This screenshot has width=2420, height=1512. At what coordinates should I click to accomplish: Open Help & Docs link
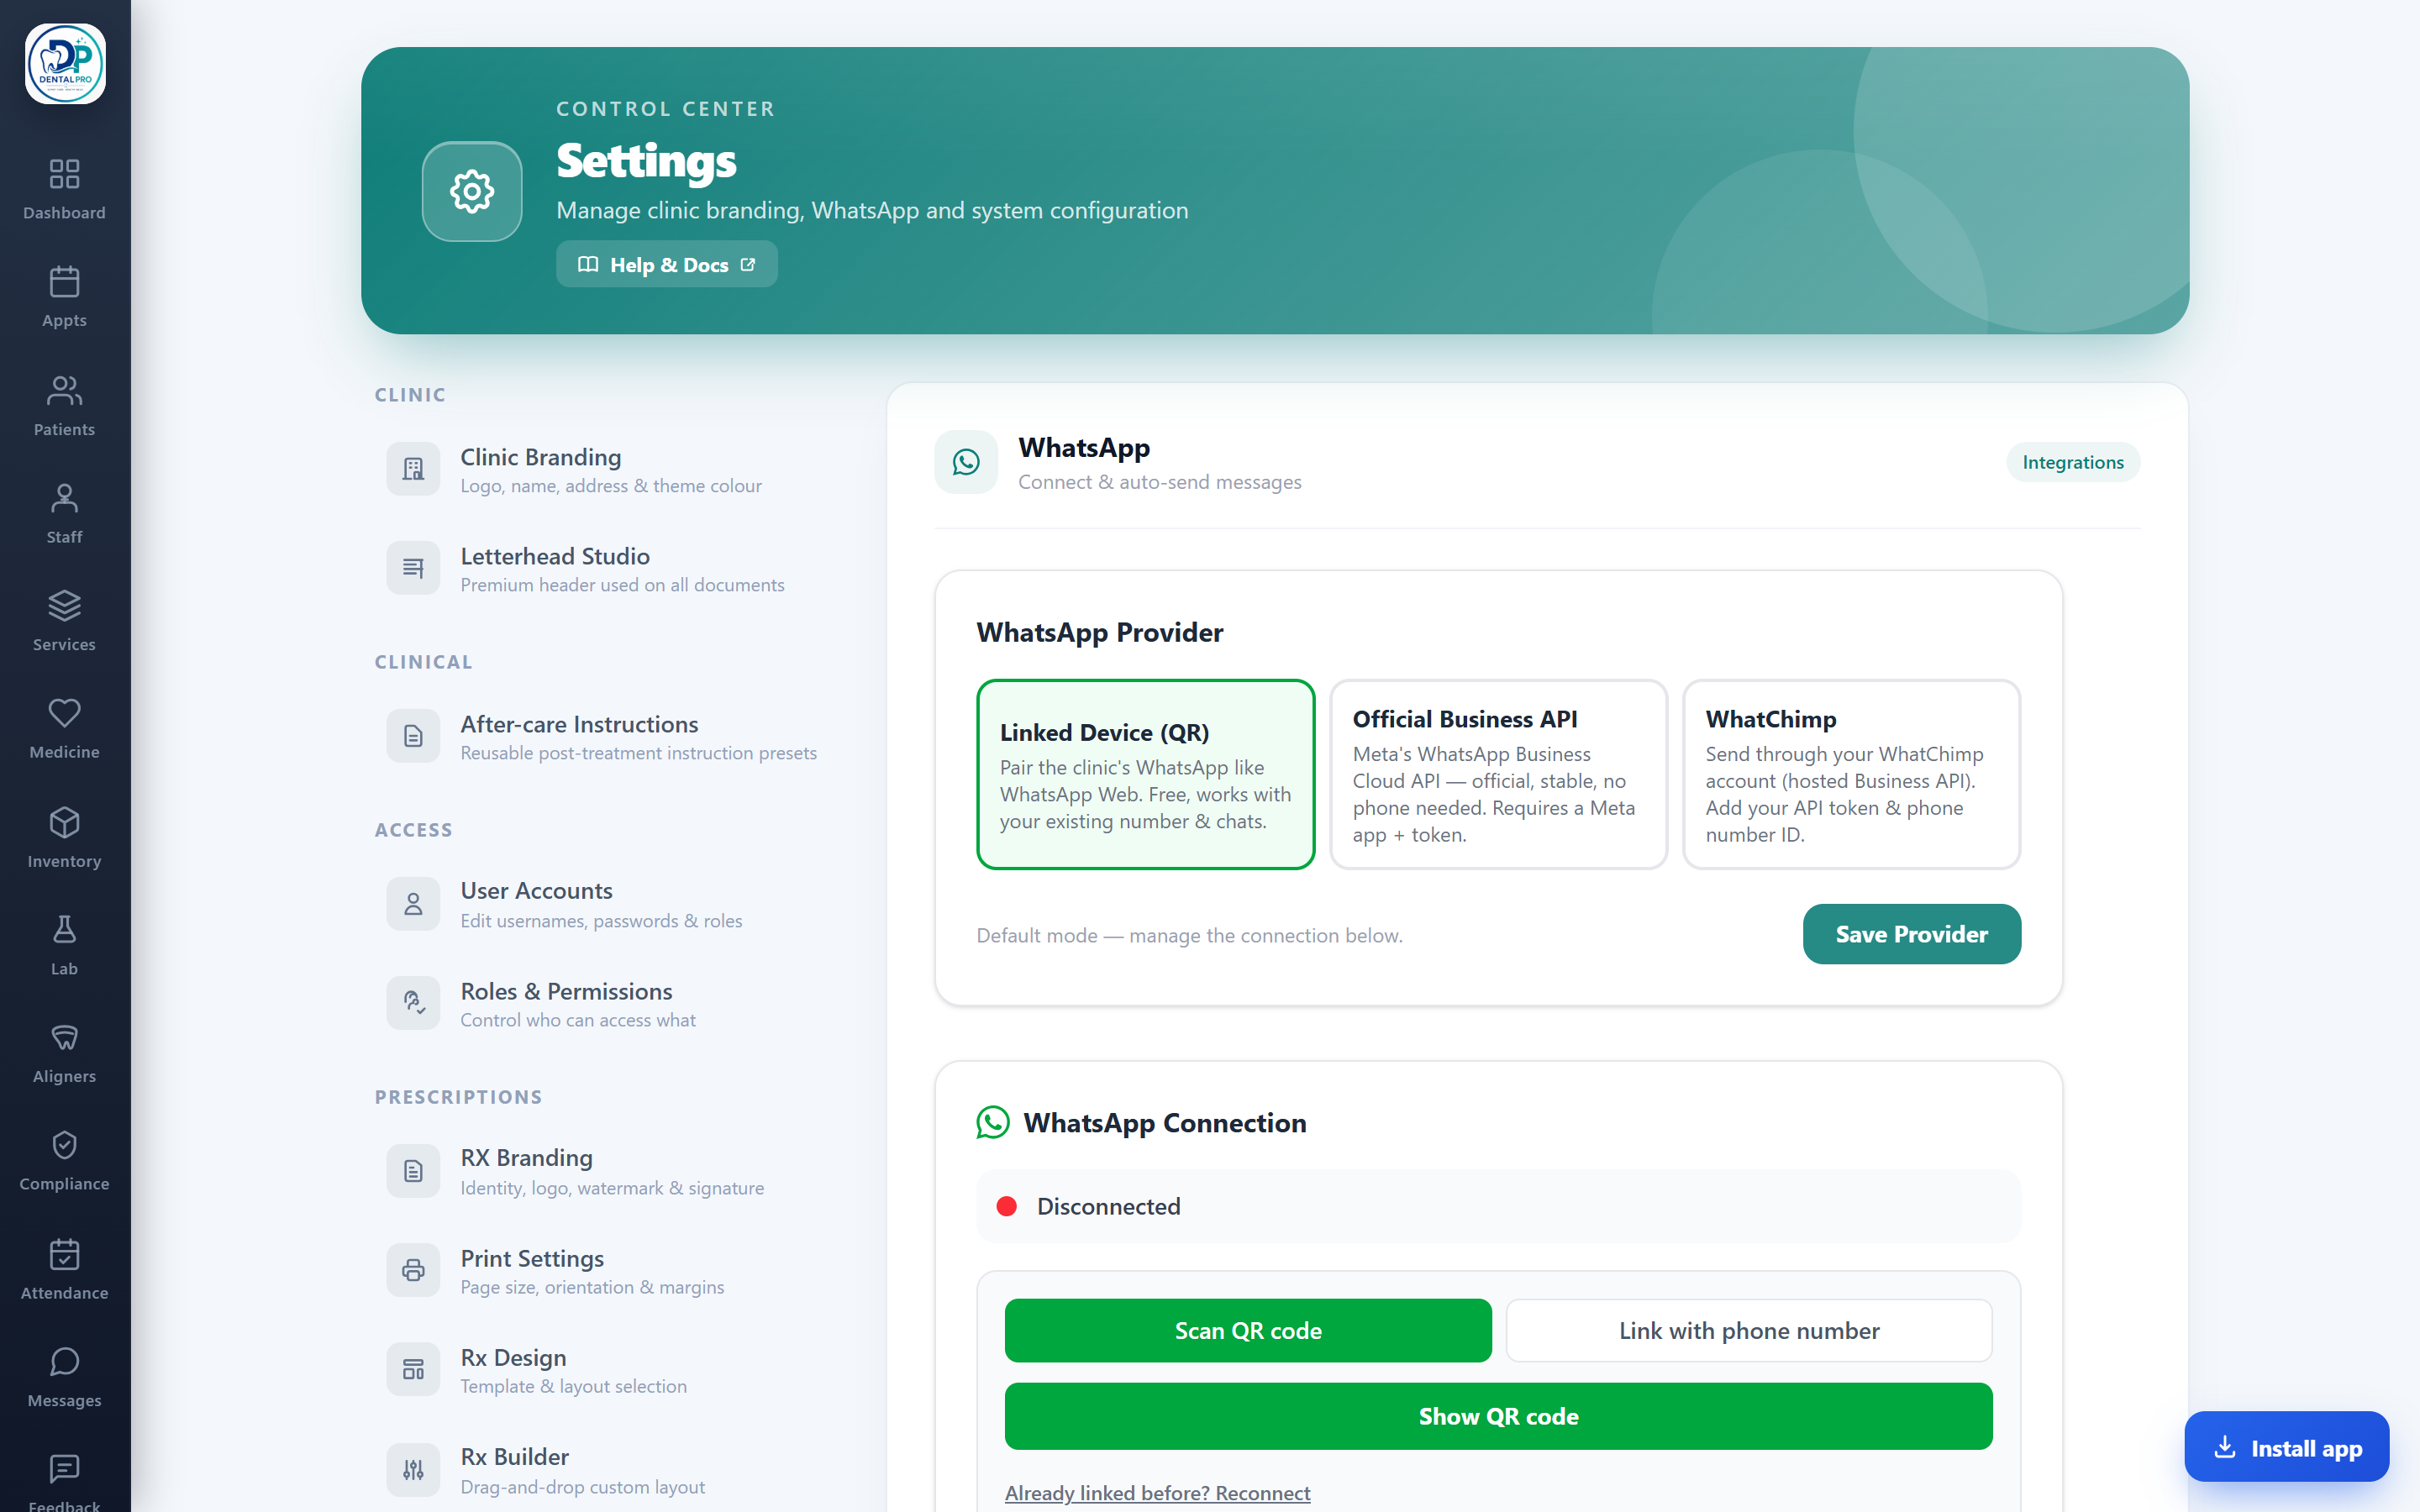coord(667,264)
